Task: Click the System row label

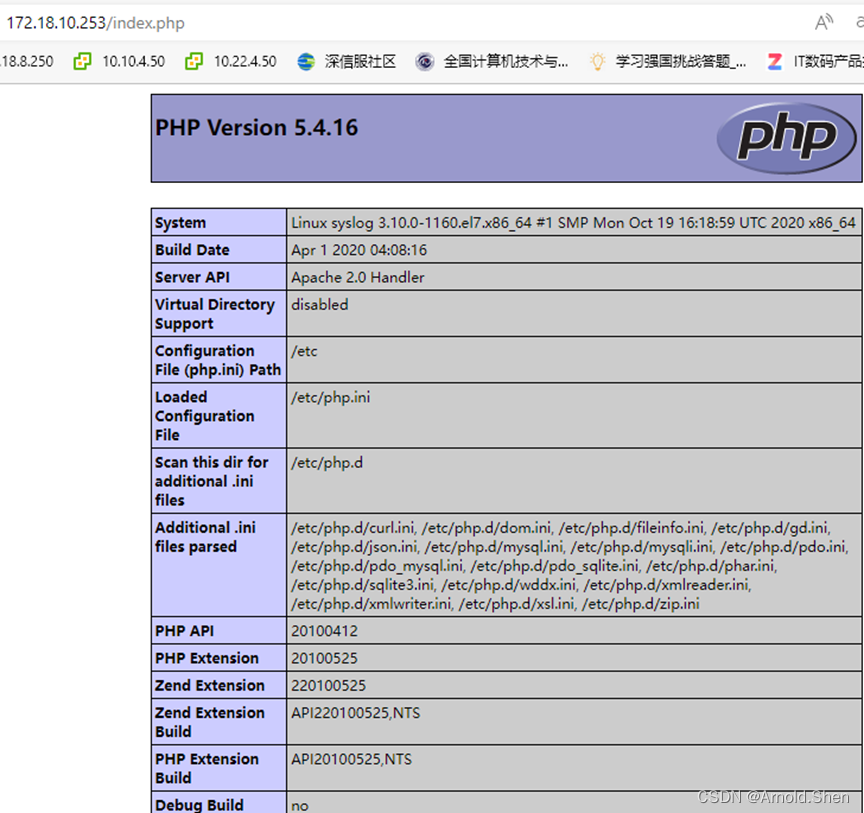Action: click(180, 223)
